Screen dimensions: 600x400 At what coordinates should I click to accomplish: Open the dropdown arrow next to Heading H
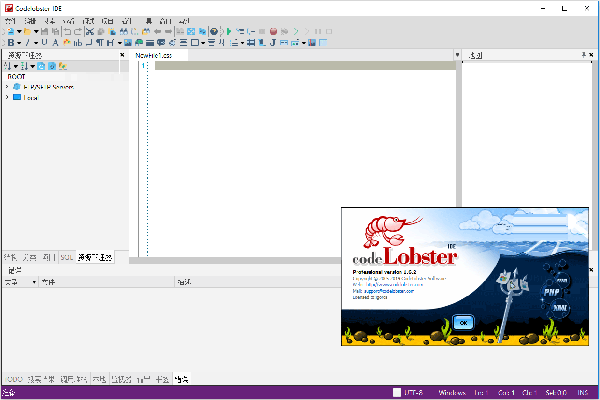point(119,43)
